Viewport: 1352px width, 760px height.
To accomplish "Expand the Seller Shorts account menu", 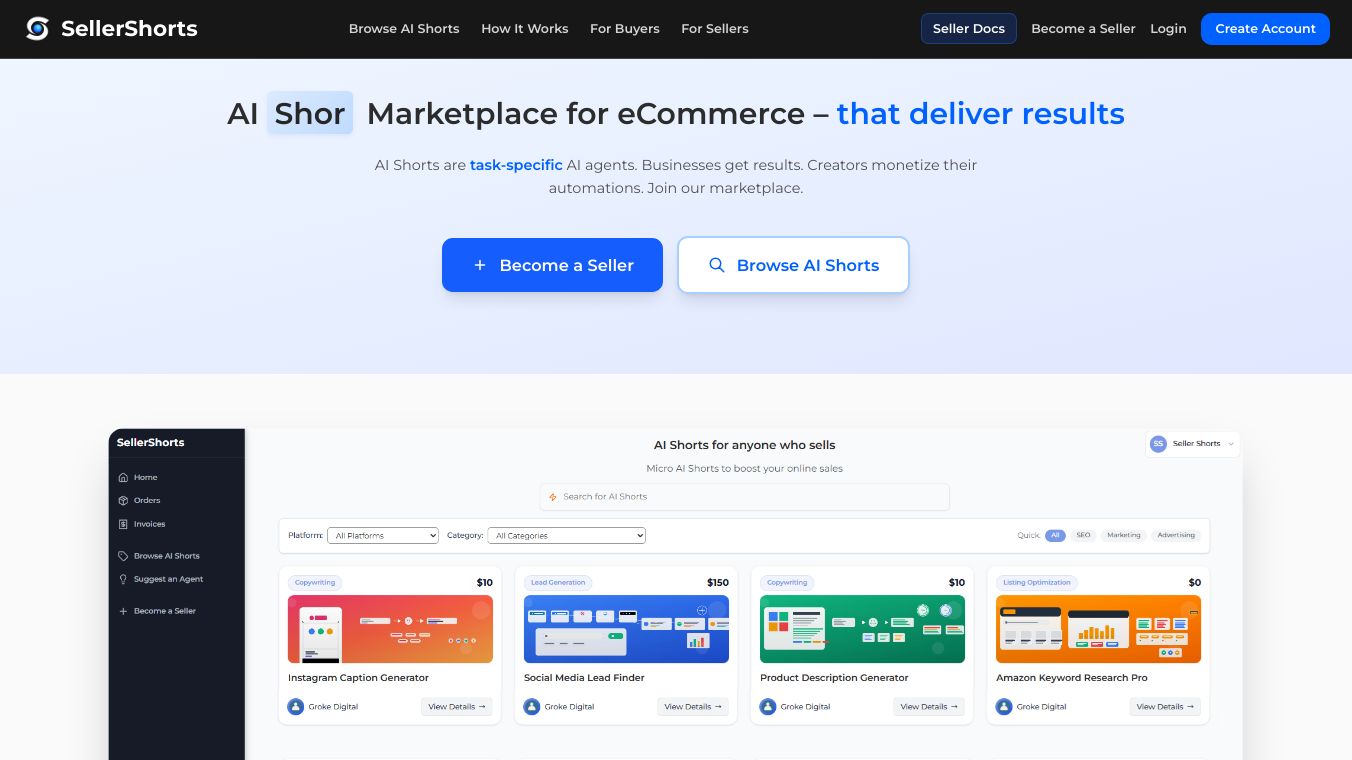I will point(1193,444).
